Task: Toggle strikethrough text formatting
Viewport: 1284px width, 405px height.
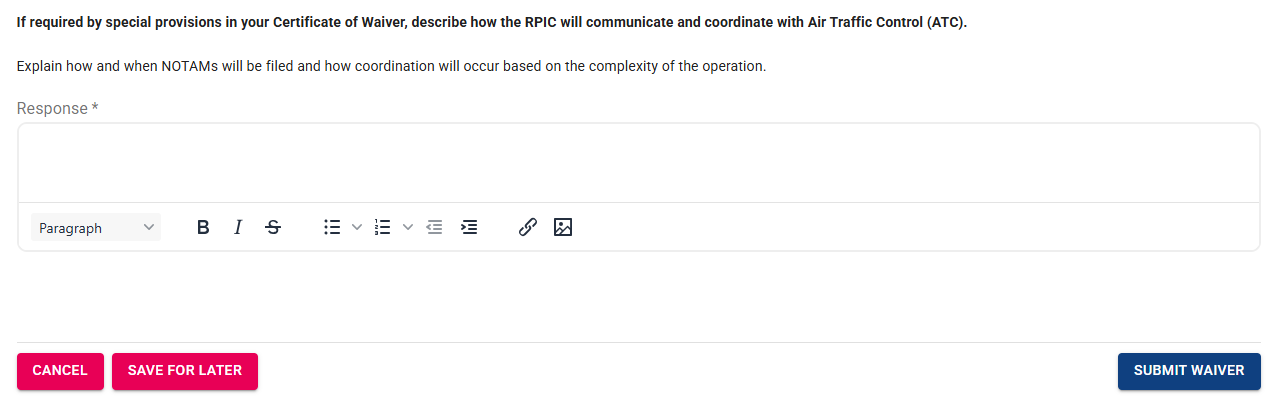Action: 273,228
